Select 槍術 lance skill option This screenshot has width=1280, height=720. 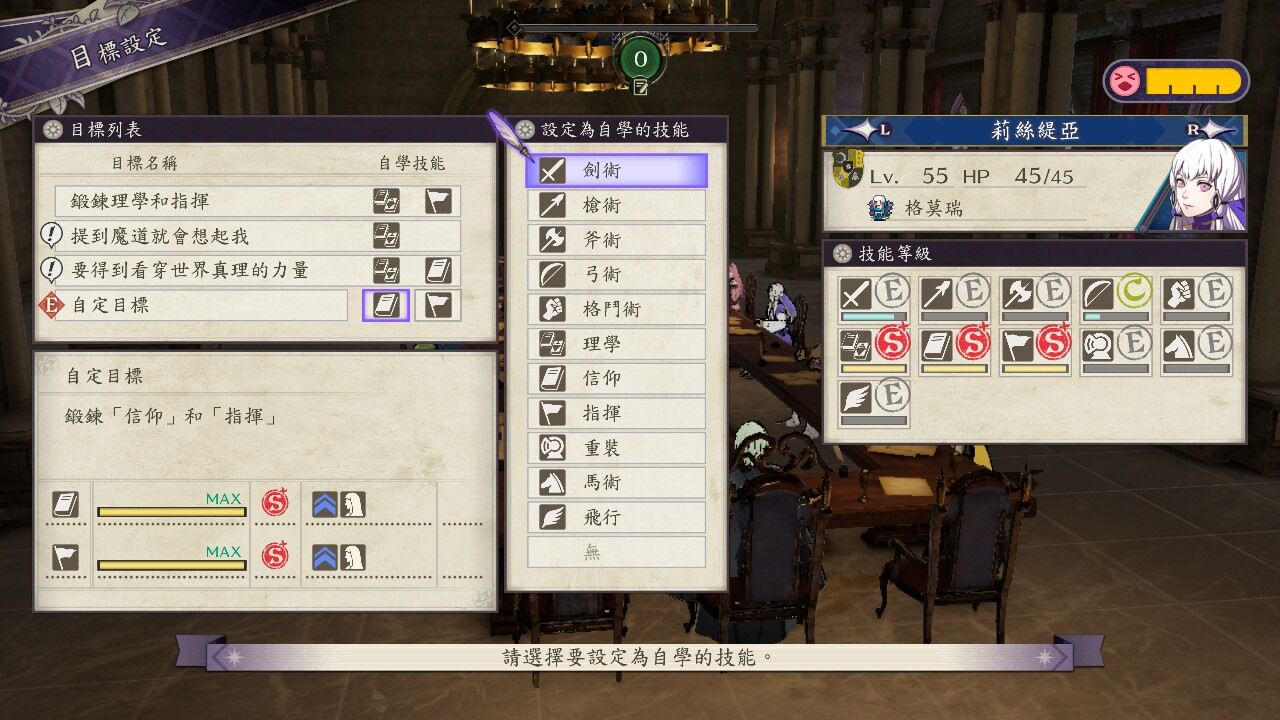pos(617,205)
